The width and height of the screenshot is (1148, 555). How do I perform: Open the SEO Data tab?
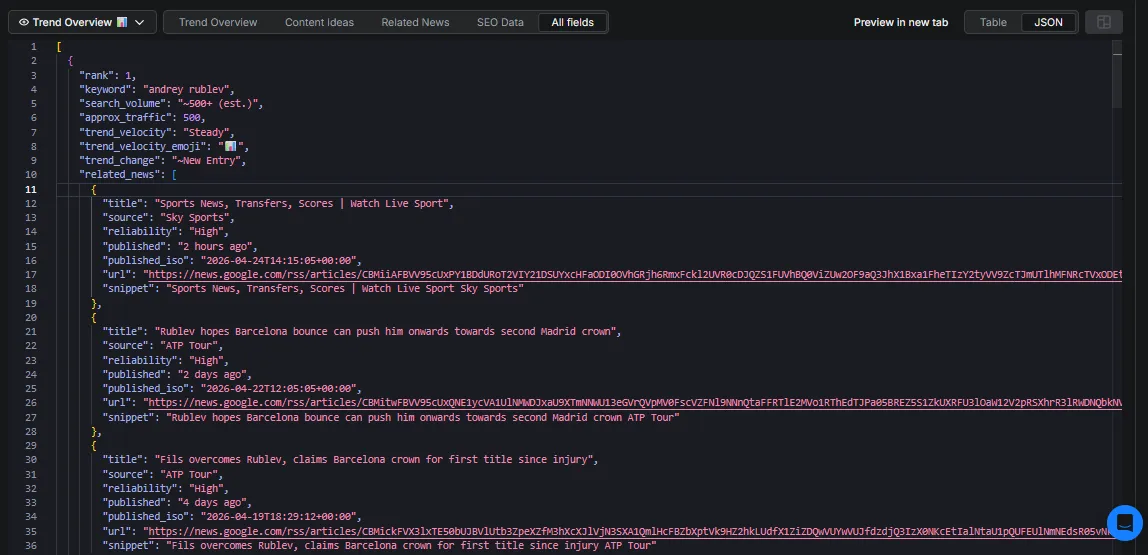pyautogui.click(x=500, y=22)
